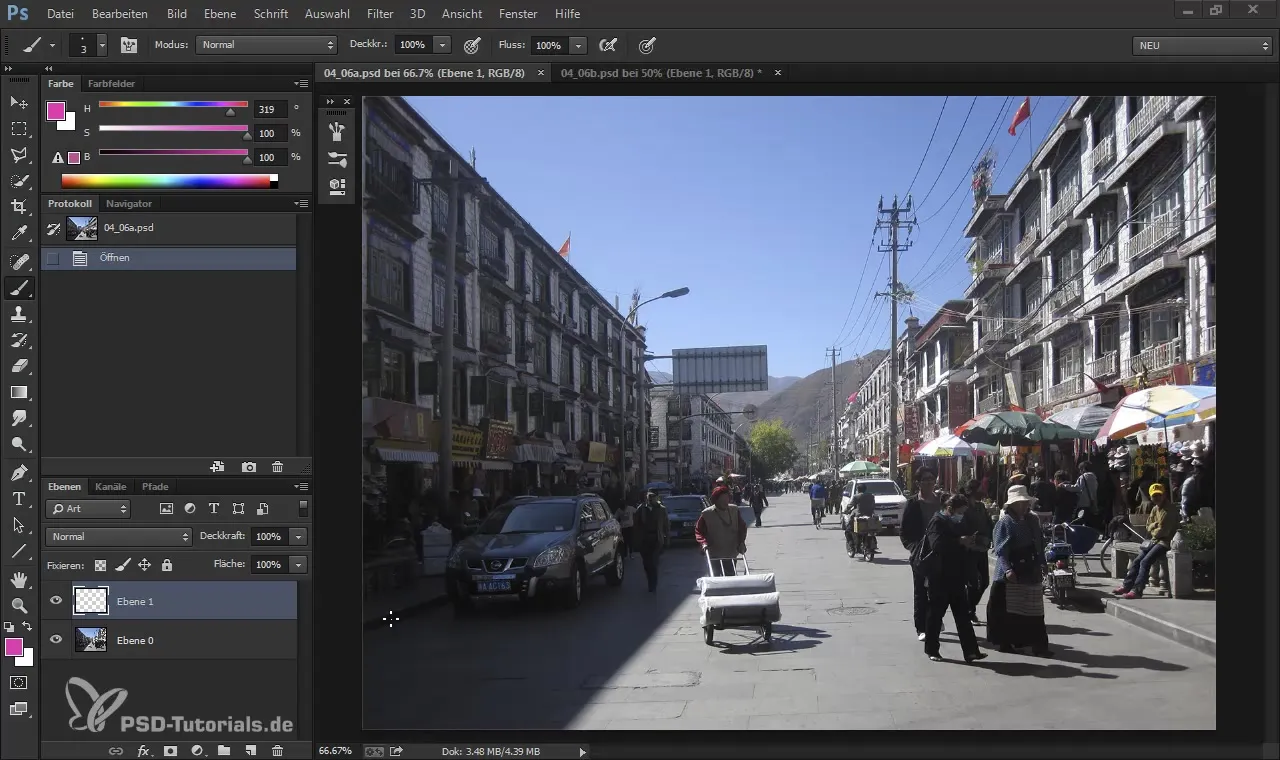
Task: Hide layer Ebene 0
Action: pyautogui.click(x=56, y=639)
